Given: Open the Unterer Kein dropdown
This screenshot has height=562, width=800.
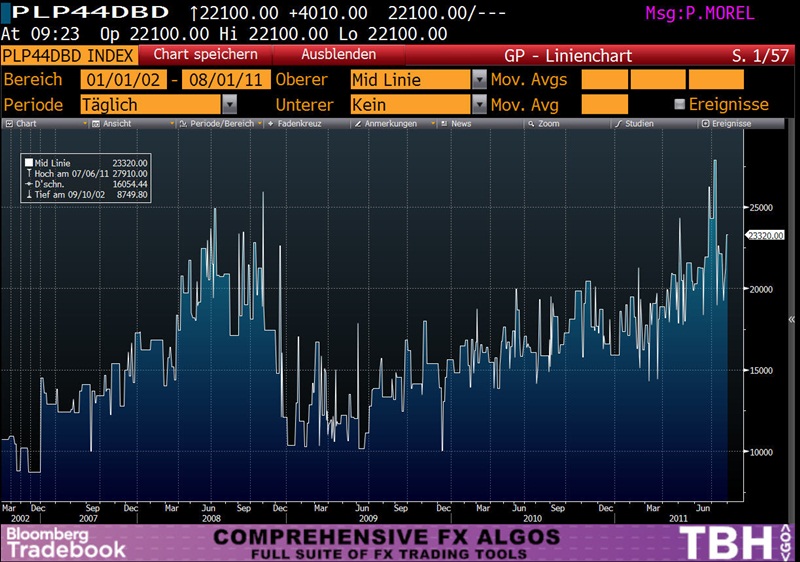Looking at the screenshot, I should click(x=479, y=104).
